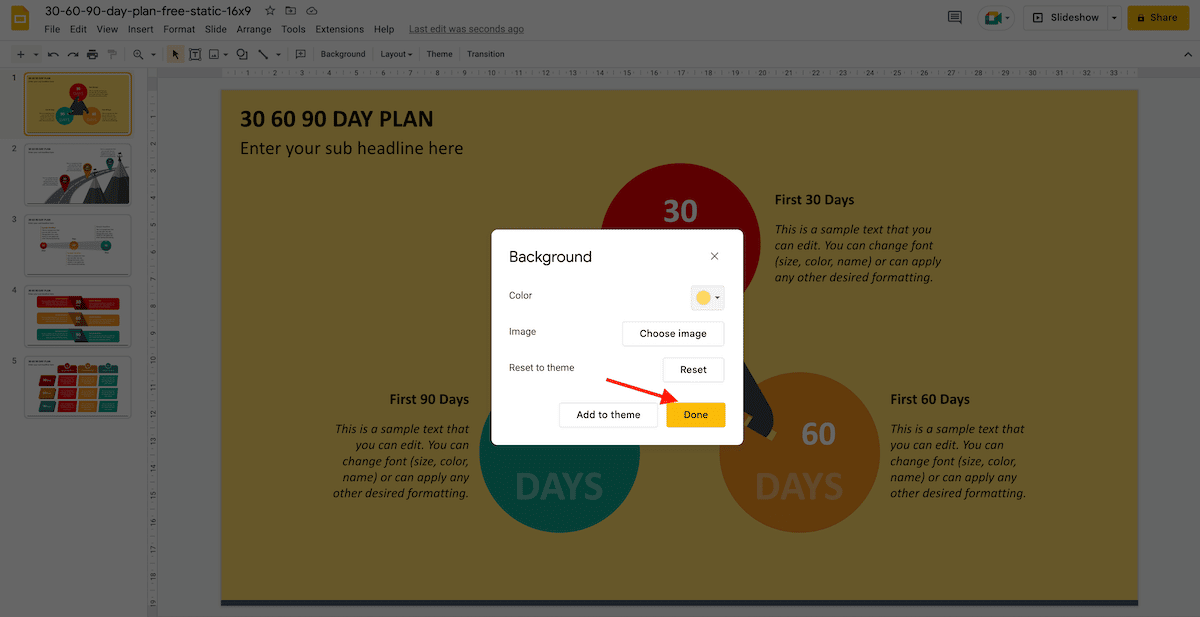
Task: Open the Extensions menu
Action: (x=340, y=29)
